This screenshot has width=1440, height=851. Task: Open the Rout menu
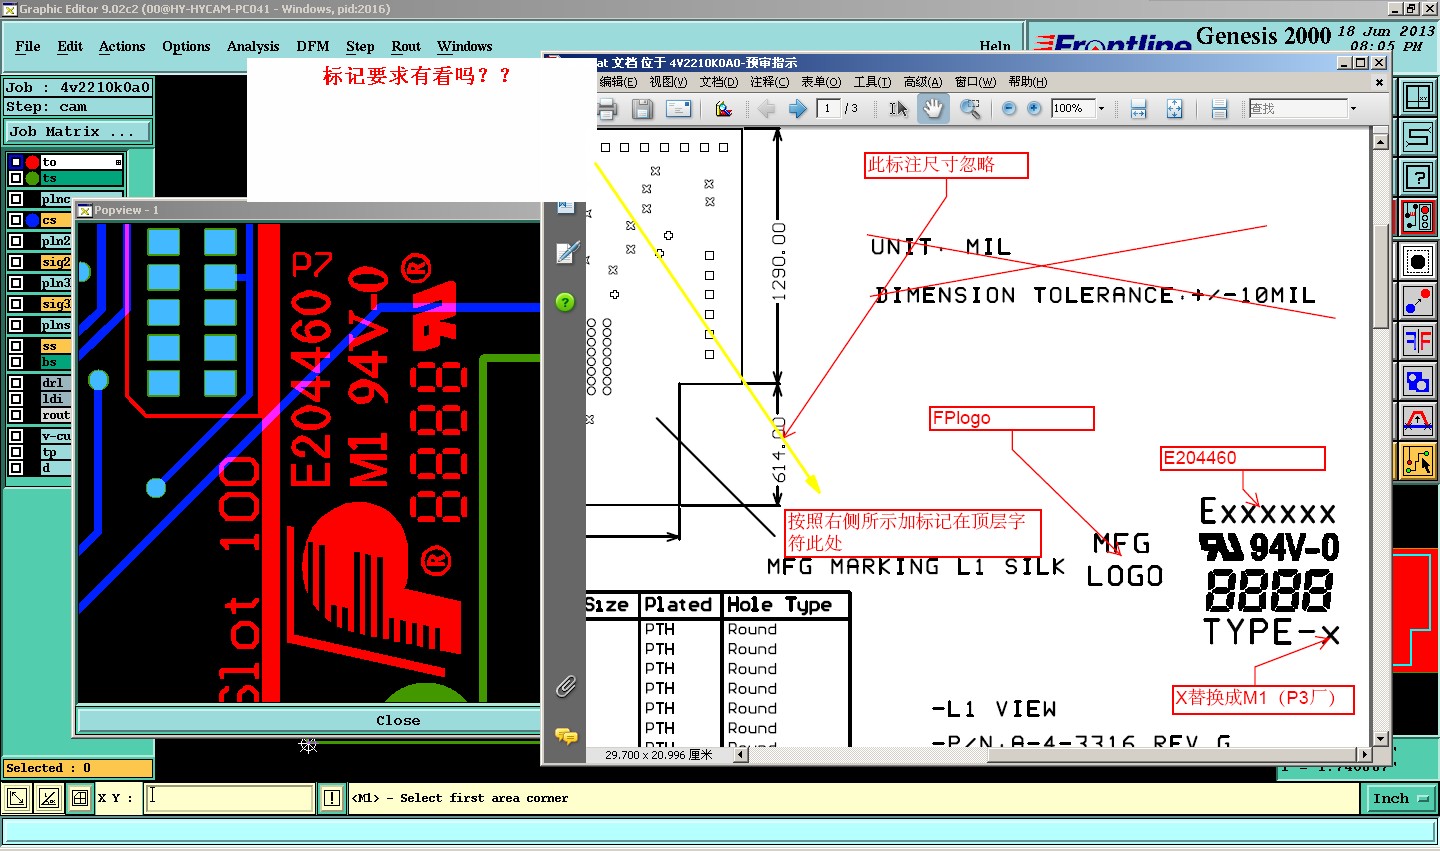click(406, 47)
